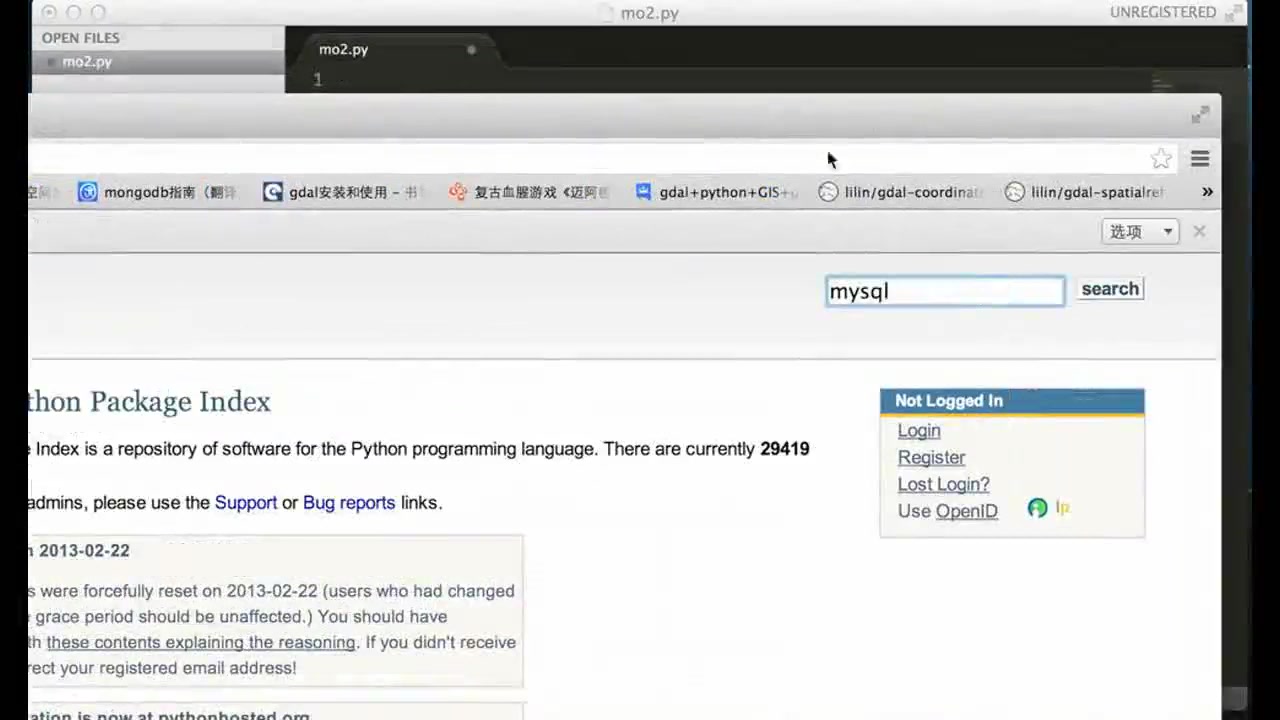Open the 复古血腥游戏 bookmark
Screen dimensions: 1280x720
click(529, 192)
